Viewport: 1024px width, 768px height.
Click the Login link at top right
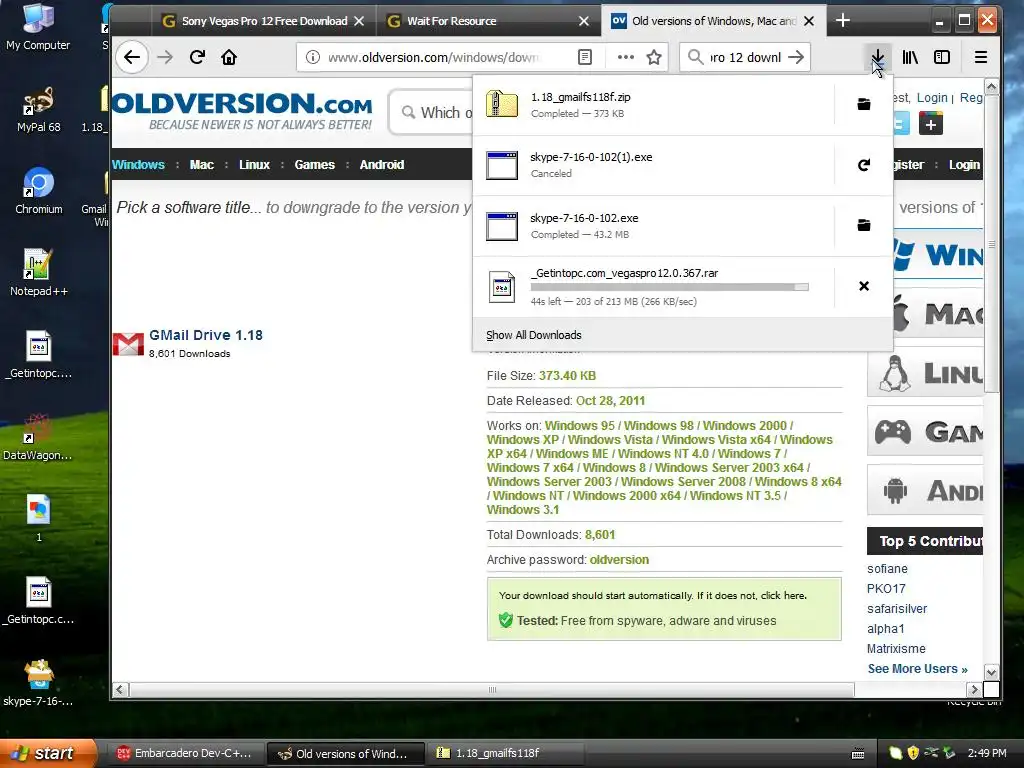click(931, 97)
